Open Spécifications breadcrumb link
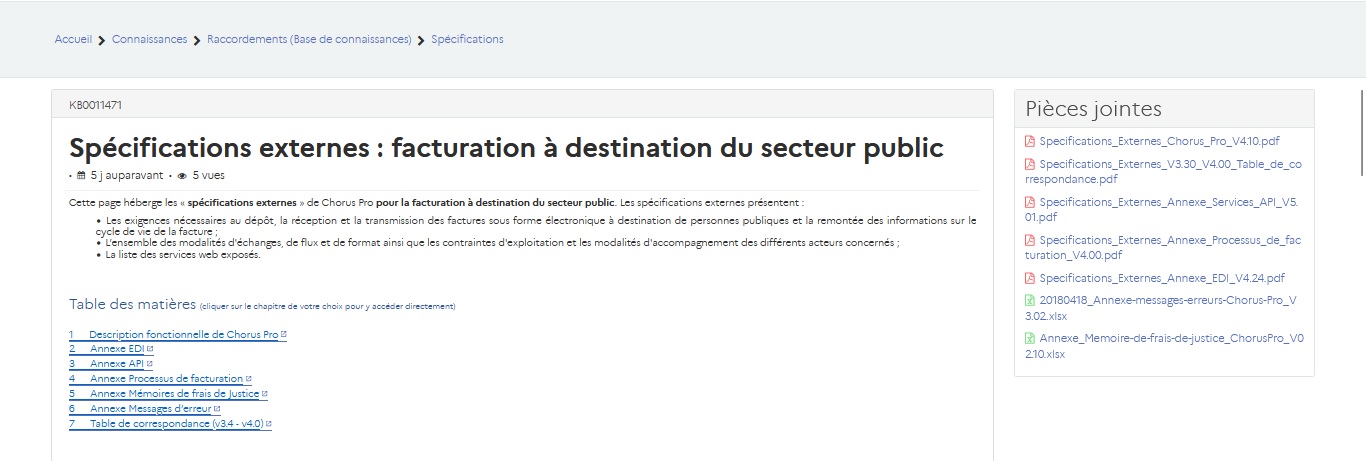 [467, 40]
